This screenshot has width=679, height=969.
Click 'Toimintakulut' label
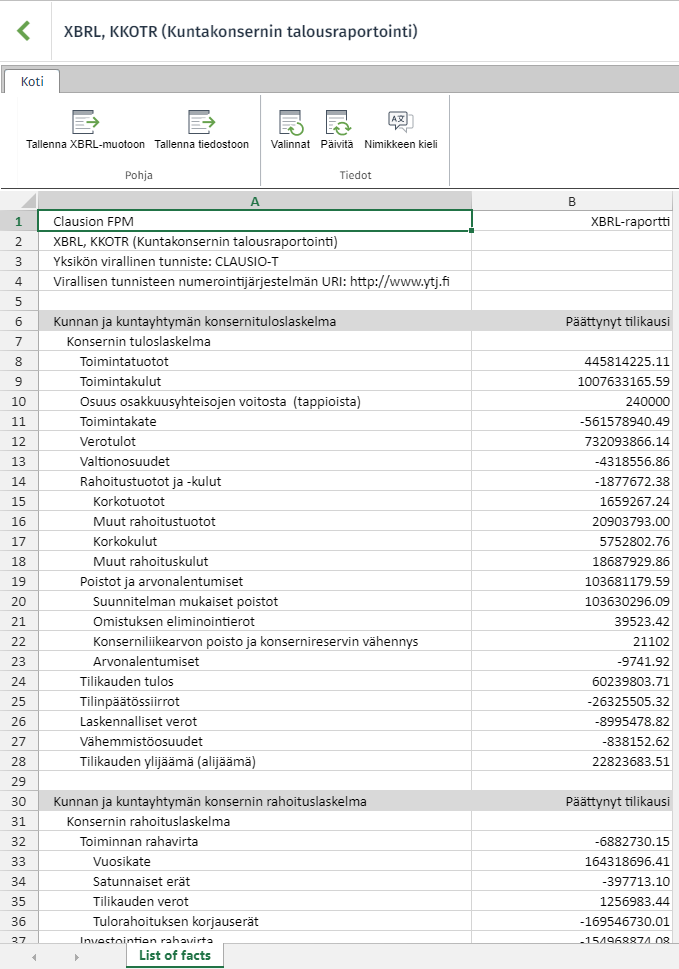point(120,381)
